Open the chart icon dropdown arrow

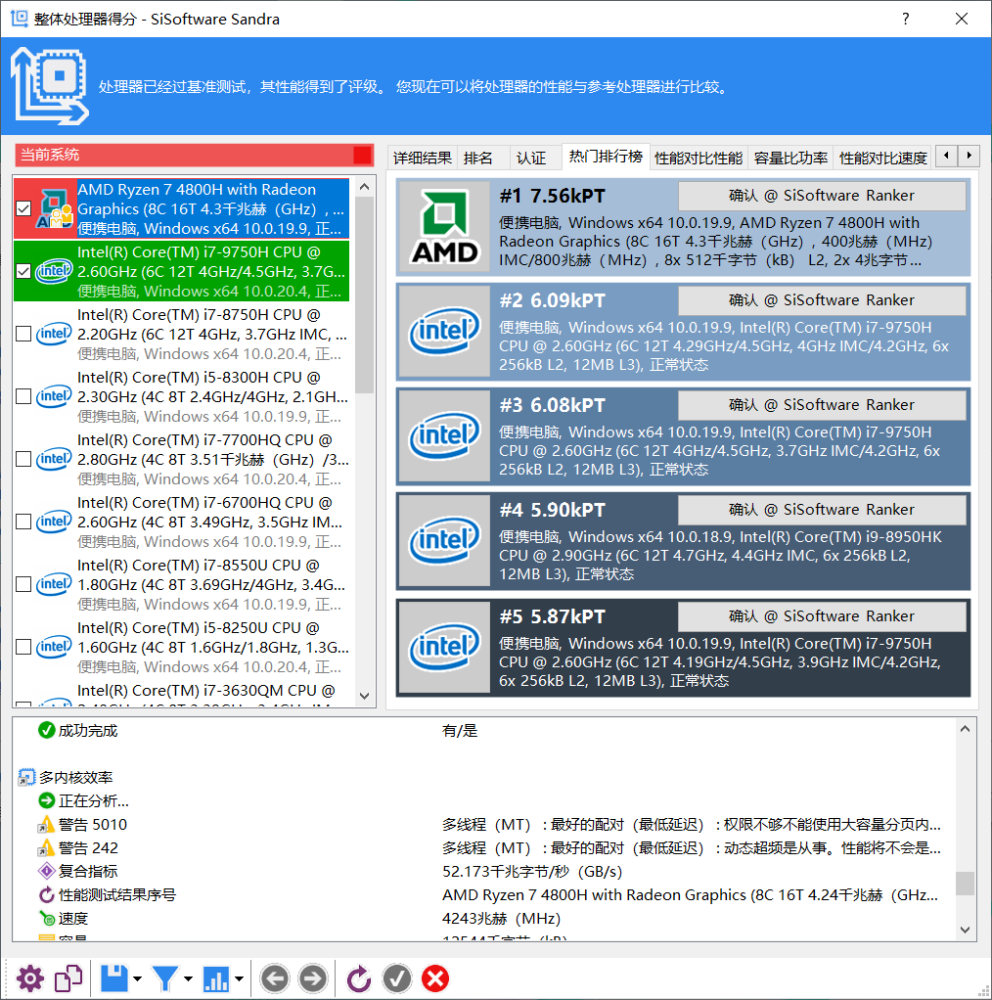coord(239,979)
